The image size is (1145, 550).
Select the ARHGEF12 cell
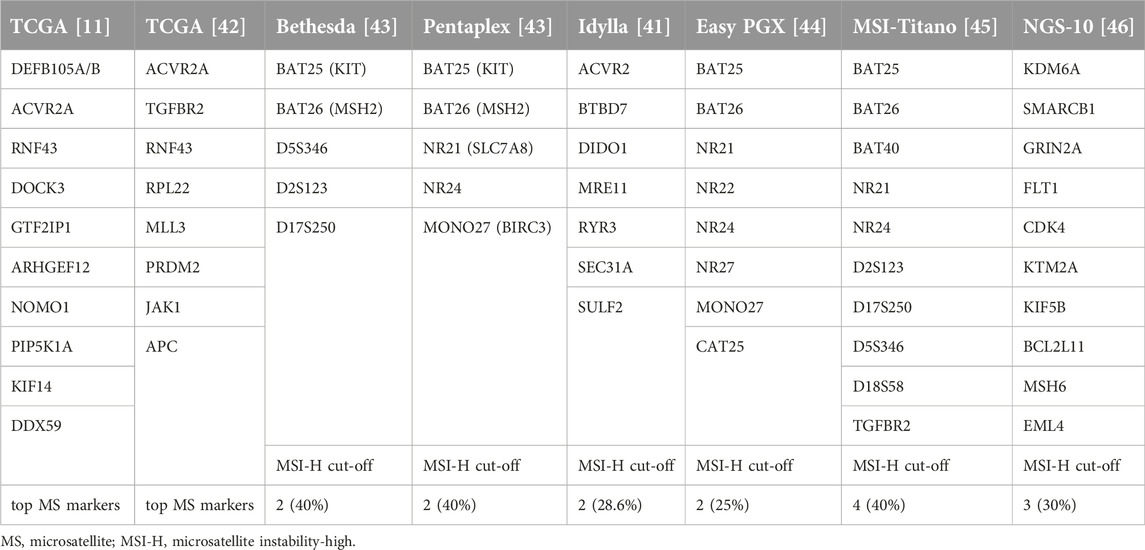[67, 267]
